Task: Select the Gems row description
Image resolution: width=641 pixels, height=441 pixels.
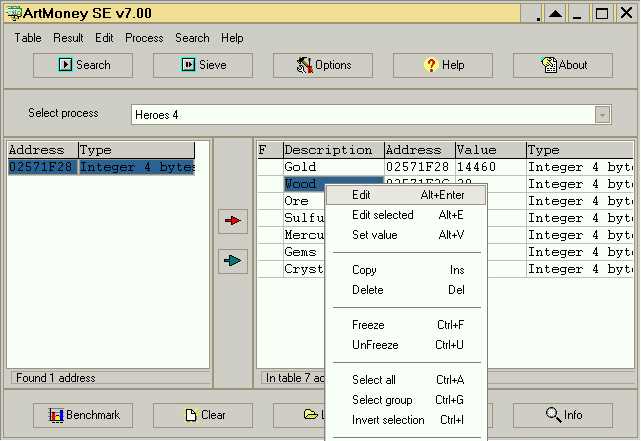Action: [304, 252]
